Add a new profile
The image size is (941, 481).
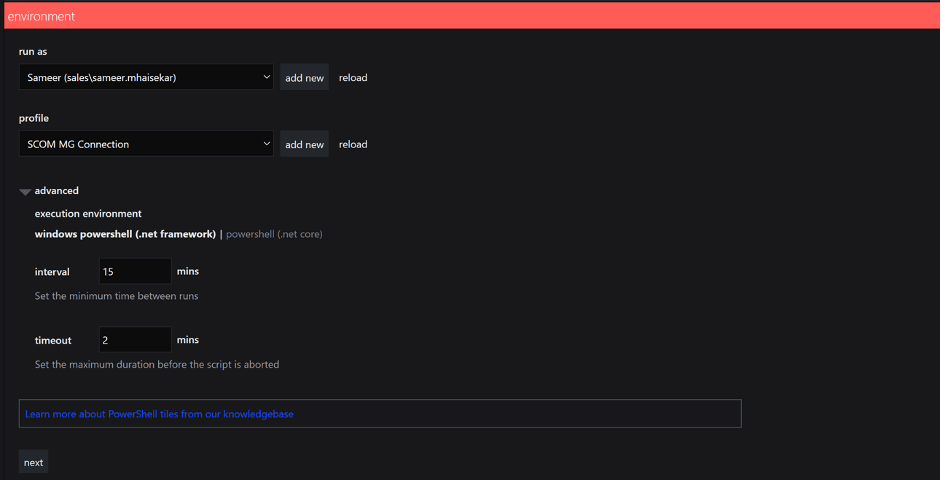point(304,145)
